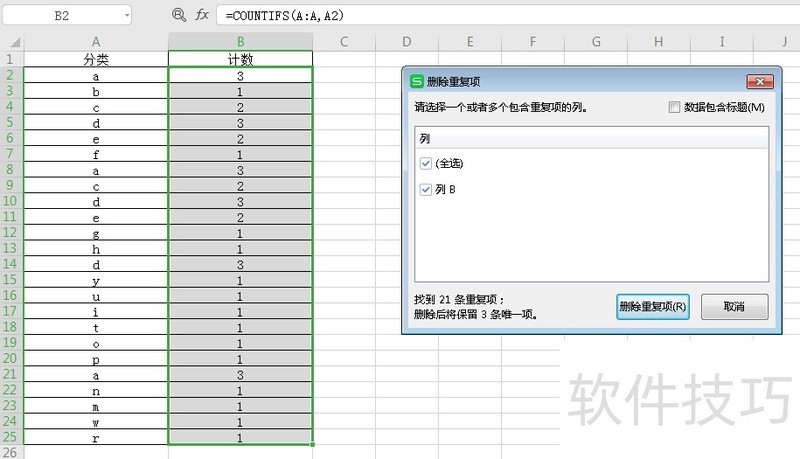Click cell A18 containing t
Image resolution: width=800 pixels, height=459 pixels.
(x=96, y=327)
